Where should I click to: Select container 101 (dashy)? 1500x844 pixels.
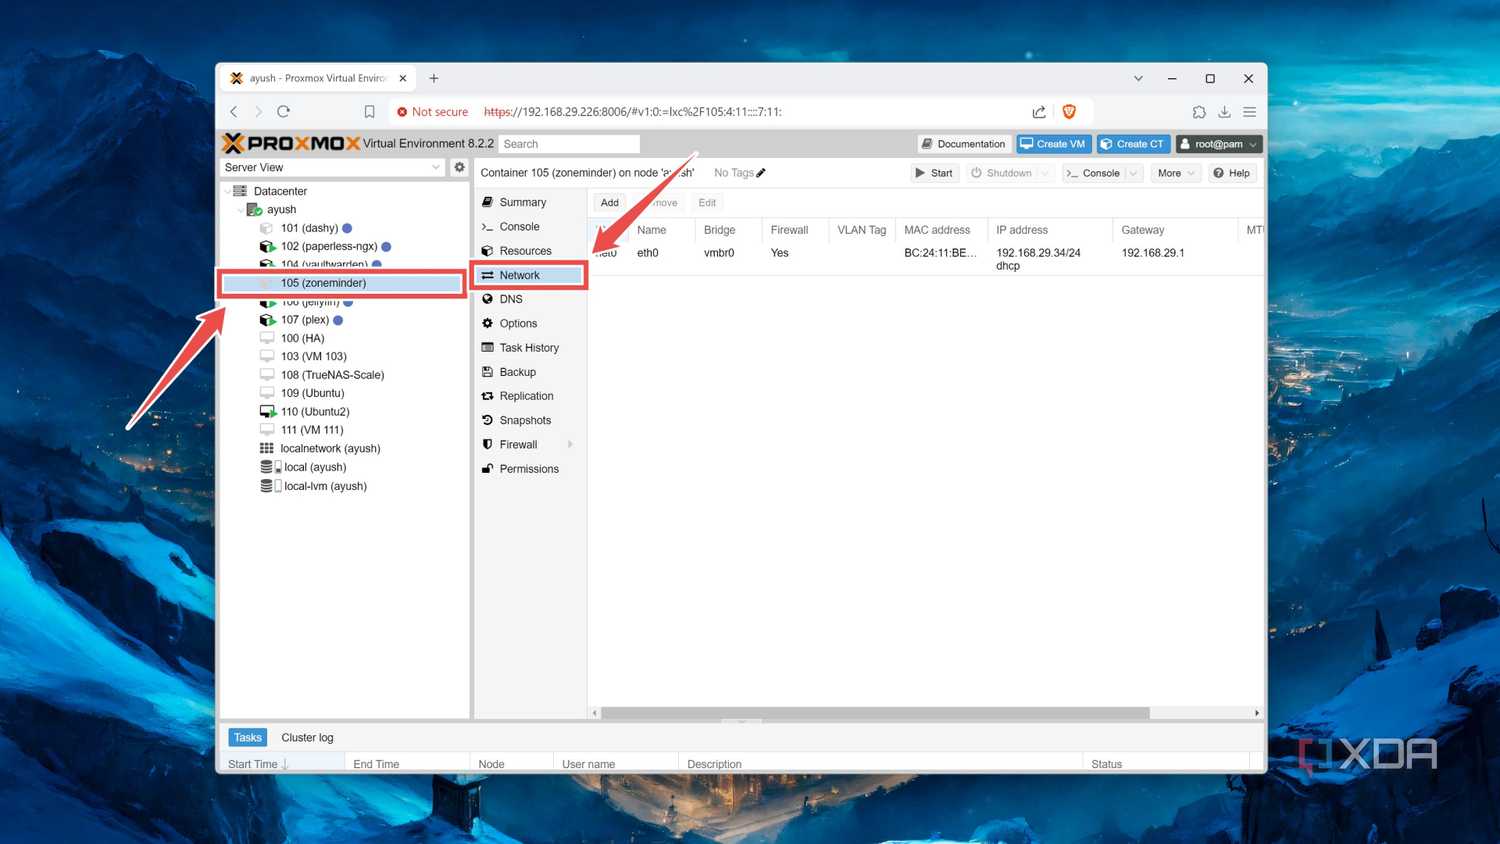(309, 228)
